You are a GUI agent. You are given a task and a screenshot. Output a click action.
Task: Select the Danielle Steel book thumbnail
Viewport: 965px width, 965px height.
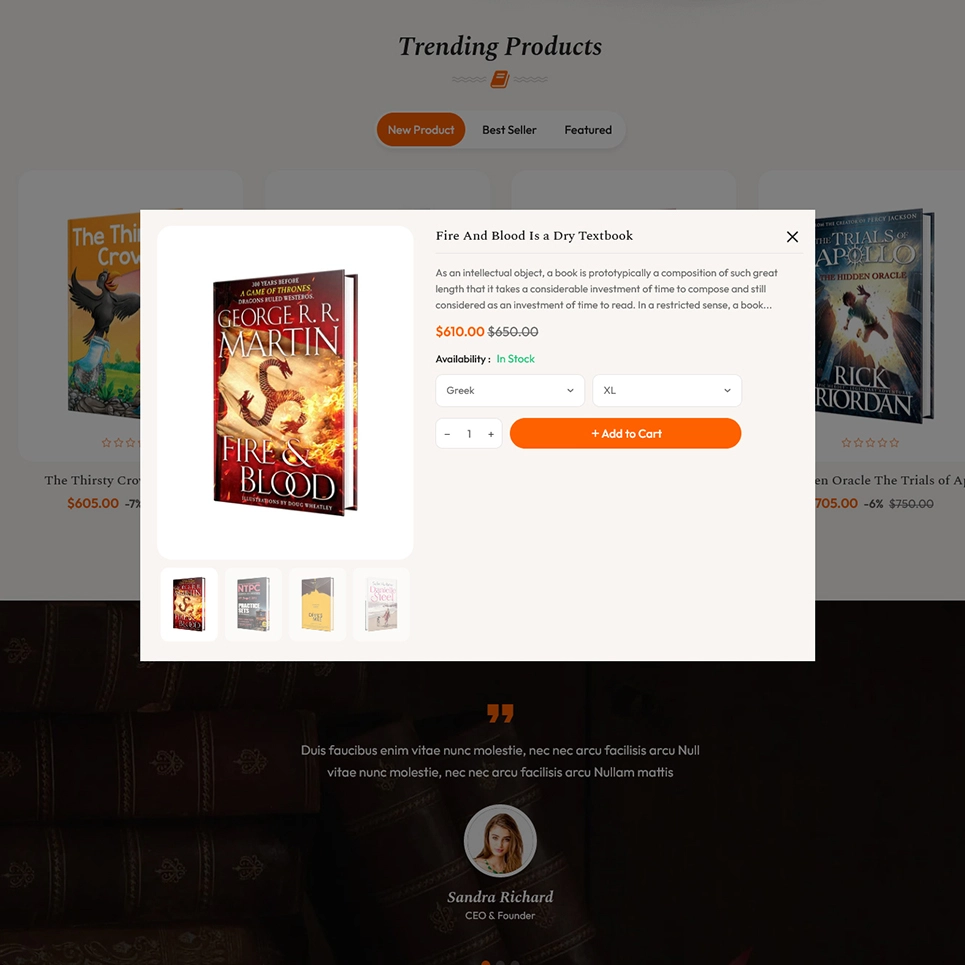pos(381,604)
